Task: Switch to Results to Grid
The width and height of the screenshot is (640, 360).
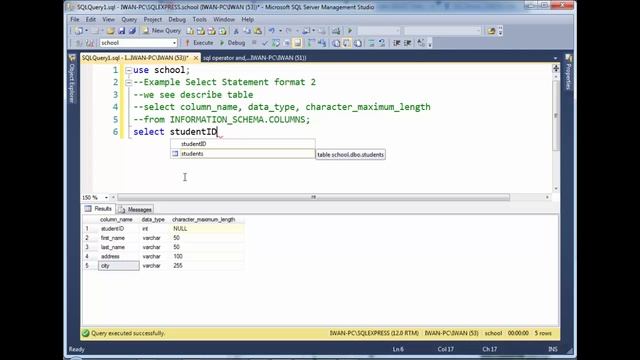Action: coord(347,43)
